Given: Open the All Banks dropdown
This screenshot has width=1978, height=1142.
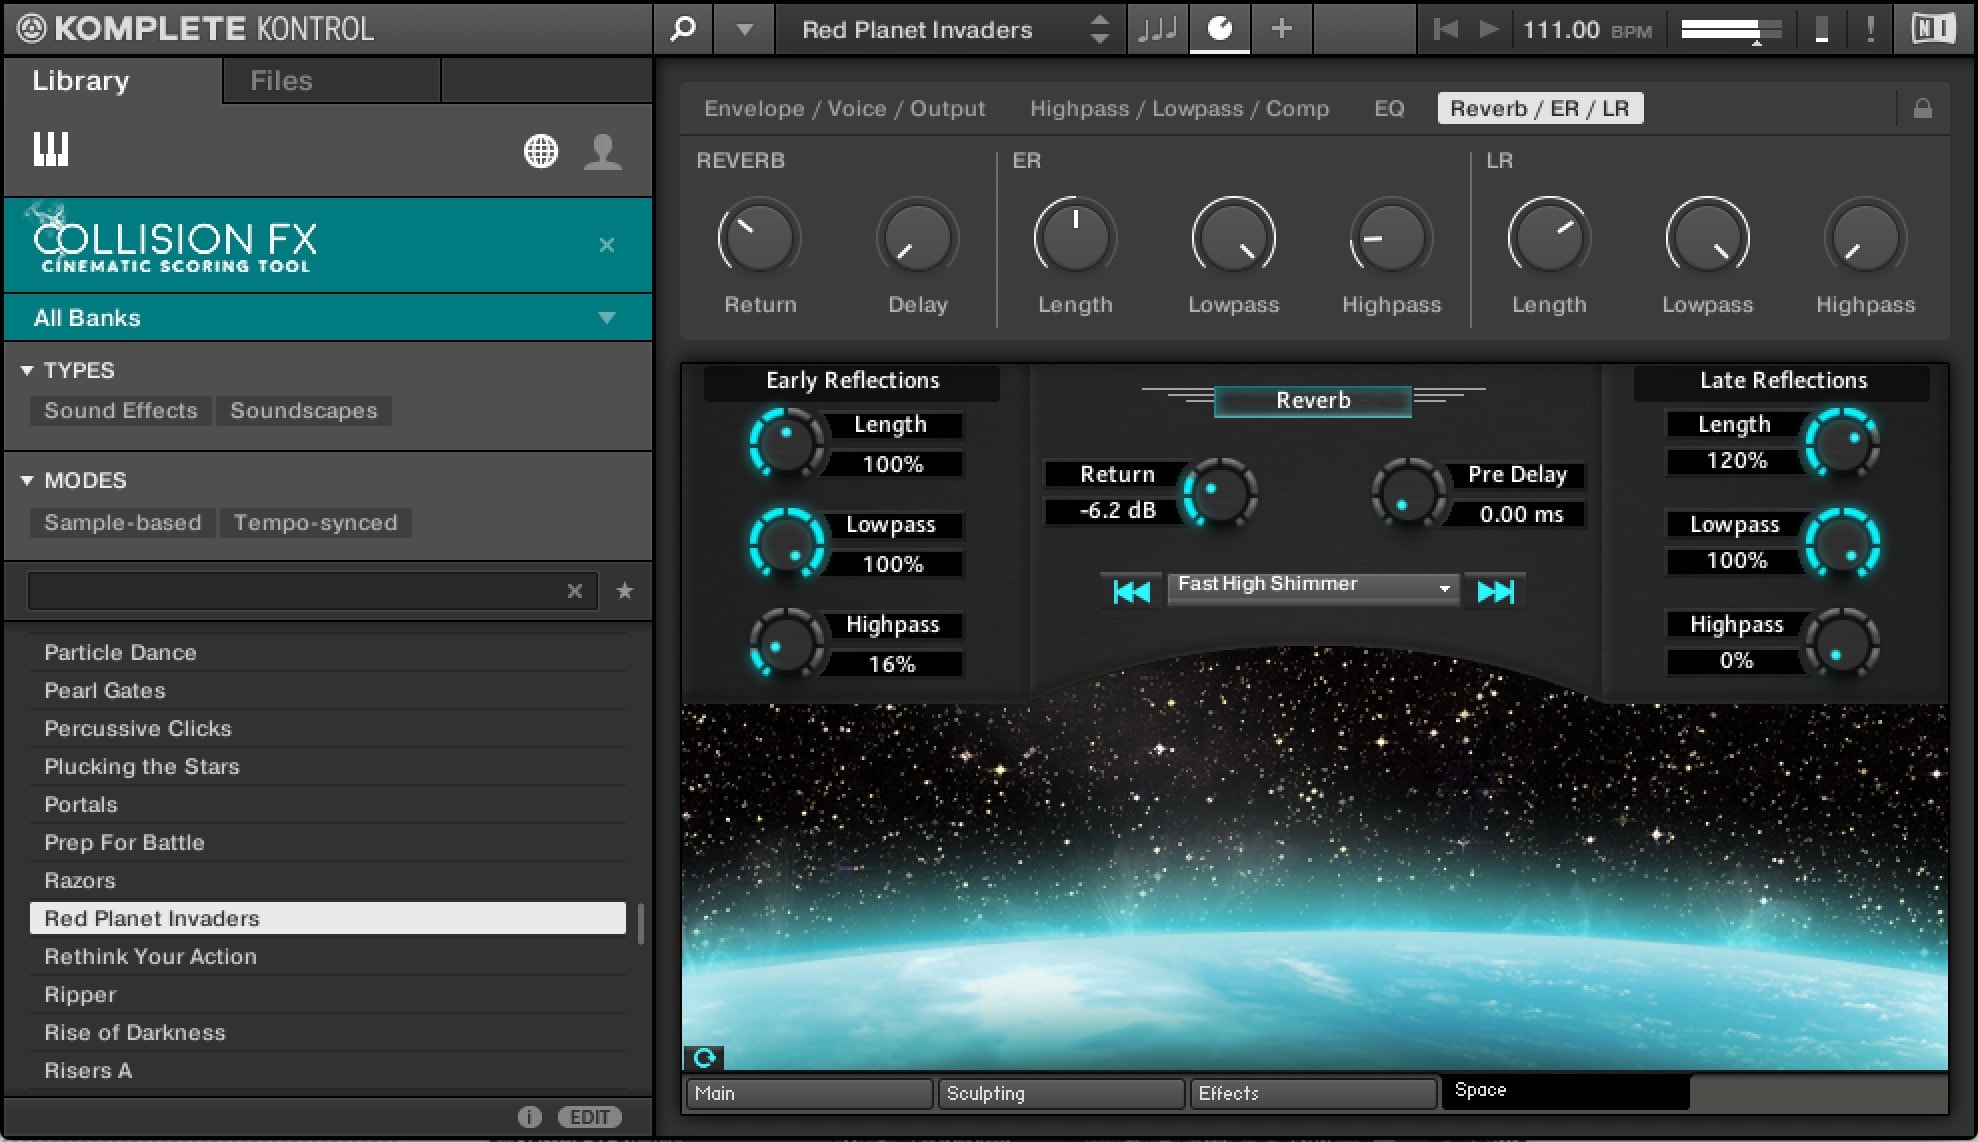Looking at the screenshot, I should 328,318.
